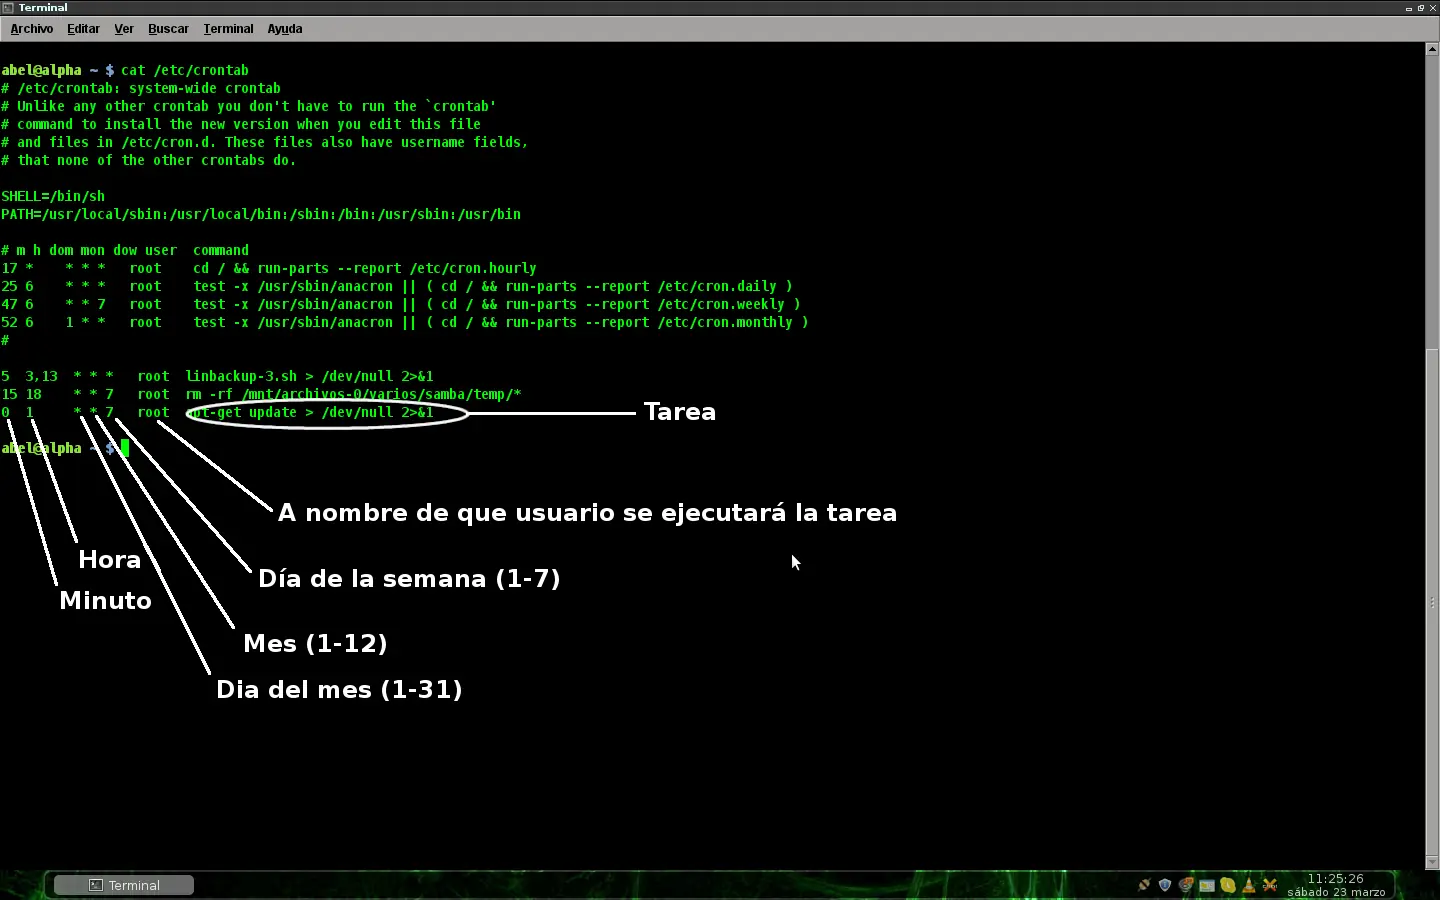Click the clock showing 11:25:26
Image resolution: width=1440 pixels, height=900 pixels.
click(1336, 879)
